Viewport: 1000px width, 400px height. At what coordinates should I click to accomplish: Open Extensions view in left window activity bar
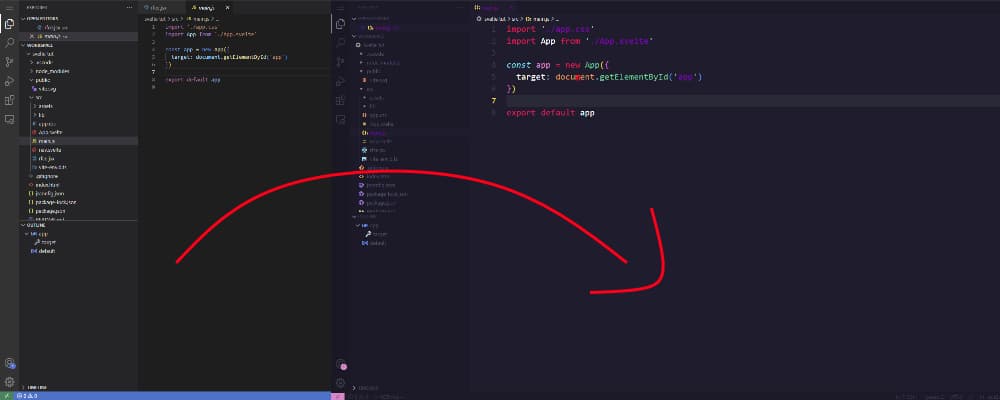(9, 99)
